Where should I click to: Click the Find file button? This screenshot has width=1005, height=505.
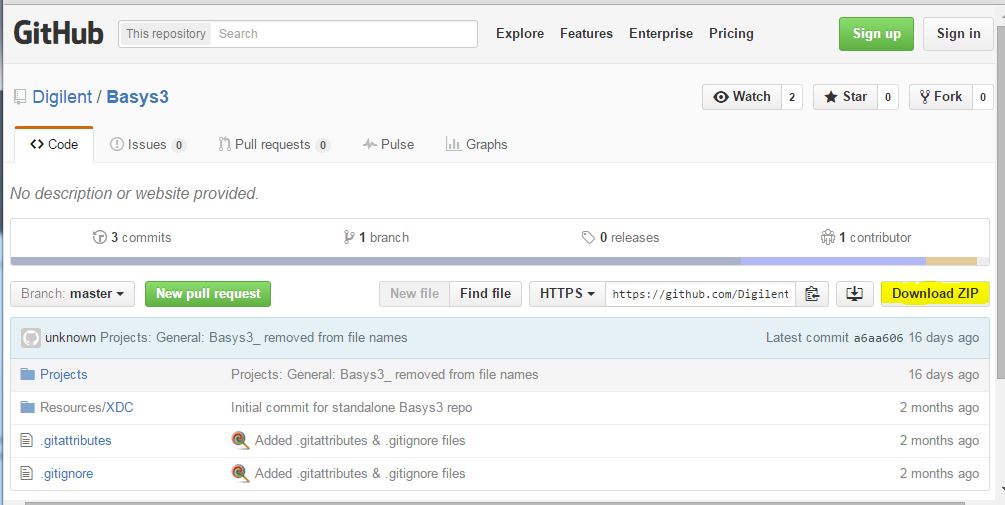[485, 294]
